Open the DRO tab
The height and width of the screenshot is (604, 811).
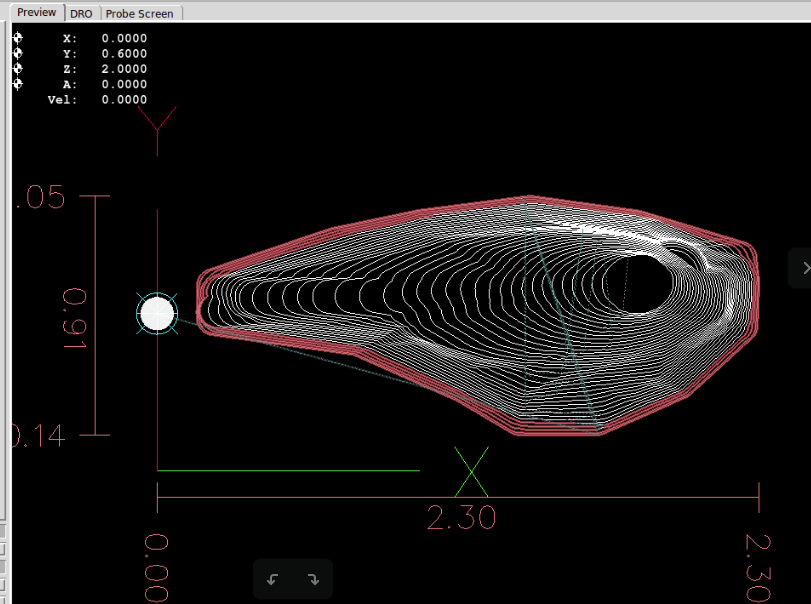[x=81, y=14]
